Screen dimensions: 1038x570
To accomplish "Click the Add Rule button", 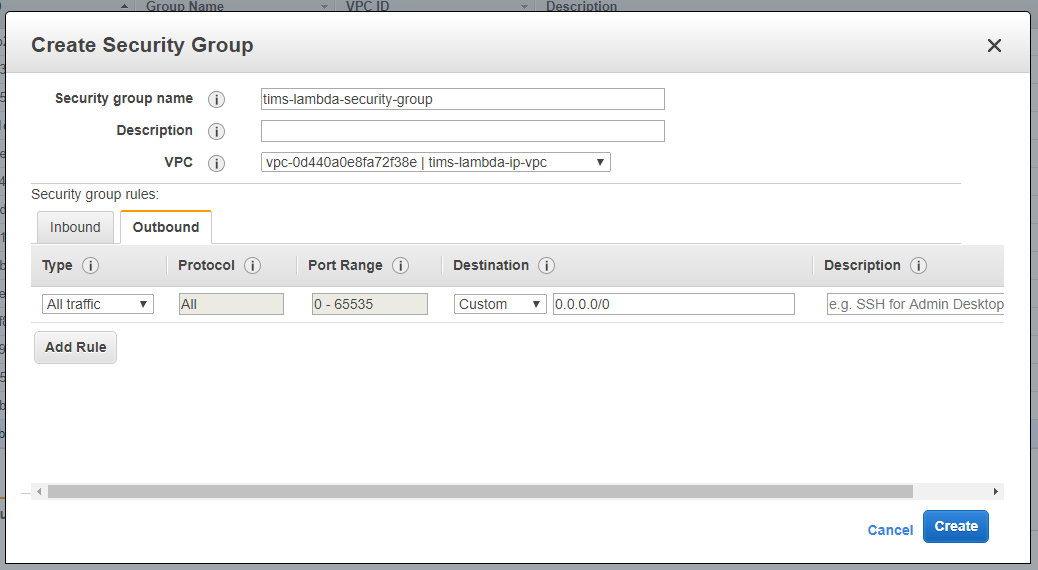I will [75, 348].
